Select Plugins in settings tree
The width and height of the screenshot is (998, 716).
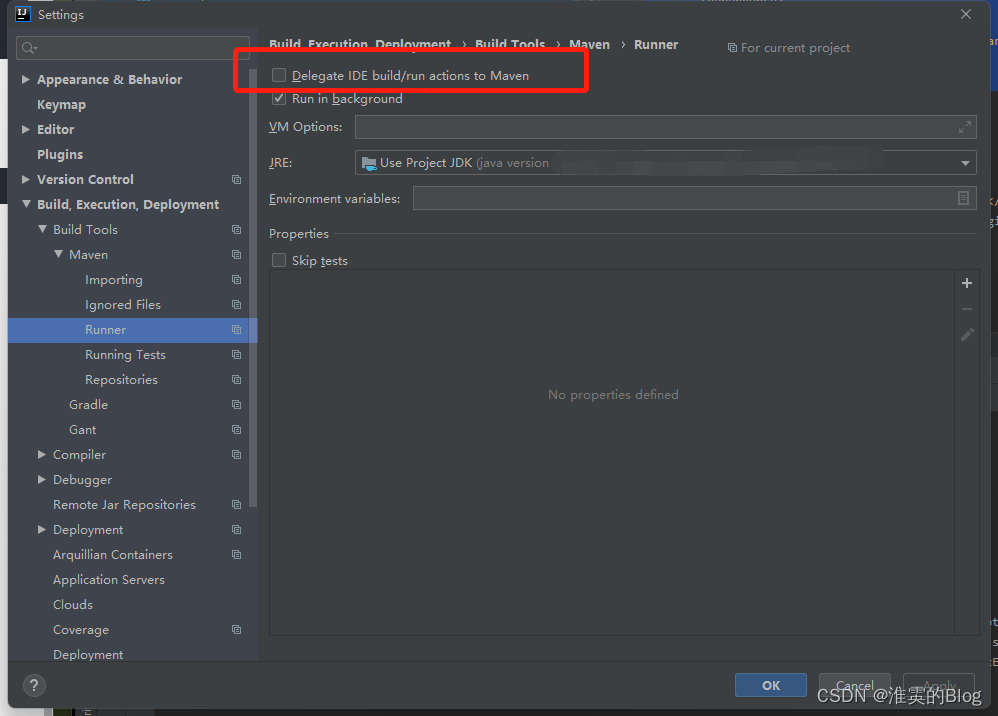click(x=60, y=155)
